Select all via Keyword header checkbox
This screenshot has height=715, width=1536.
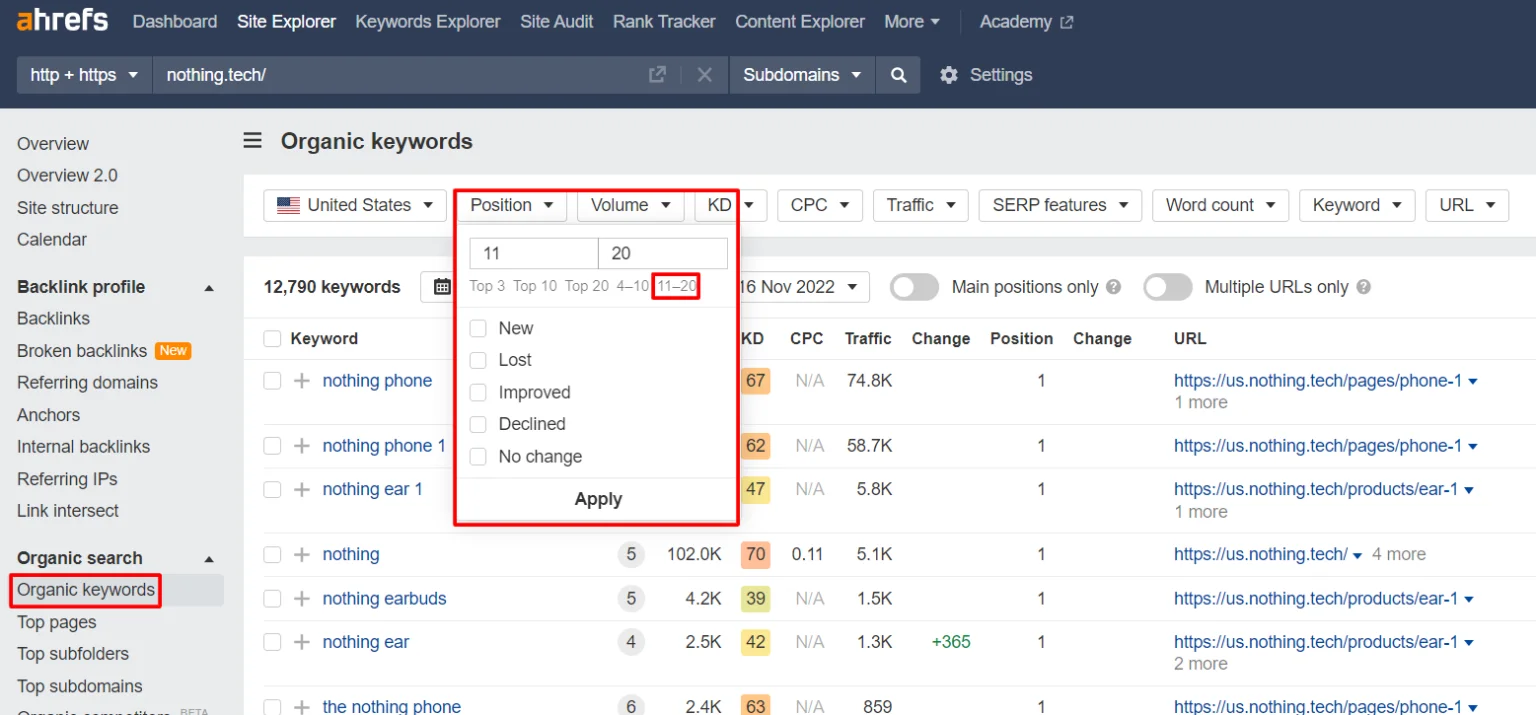[272, 339]
